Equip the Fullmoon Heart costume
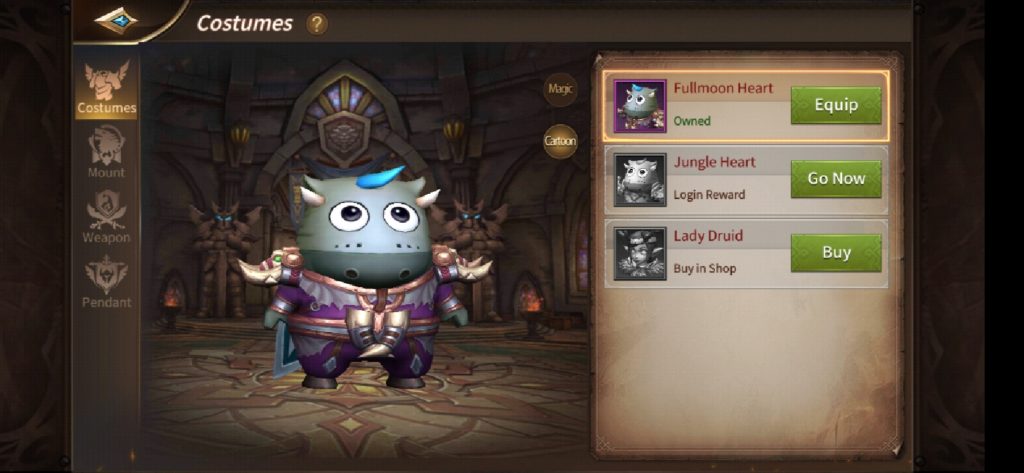1024x473 pixels. [836, 105]
